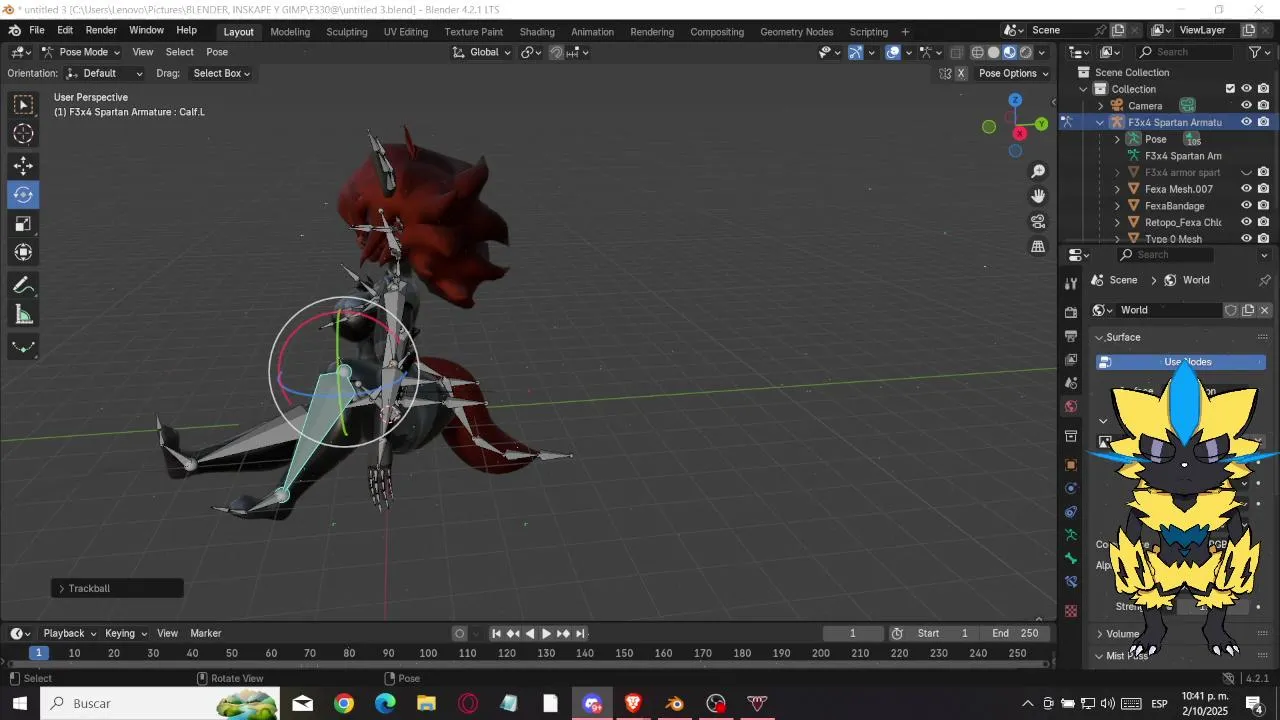Open the File menu
1280x720 pixels.
pos(37,31)
